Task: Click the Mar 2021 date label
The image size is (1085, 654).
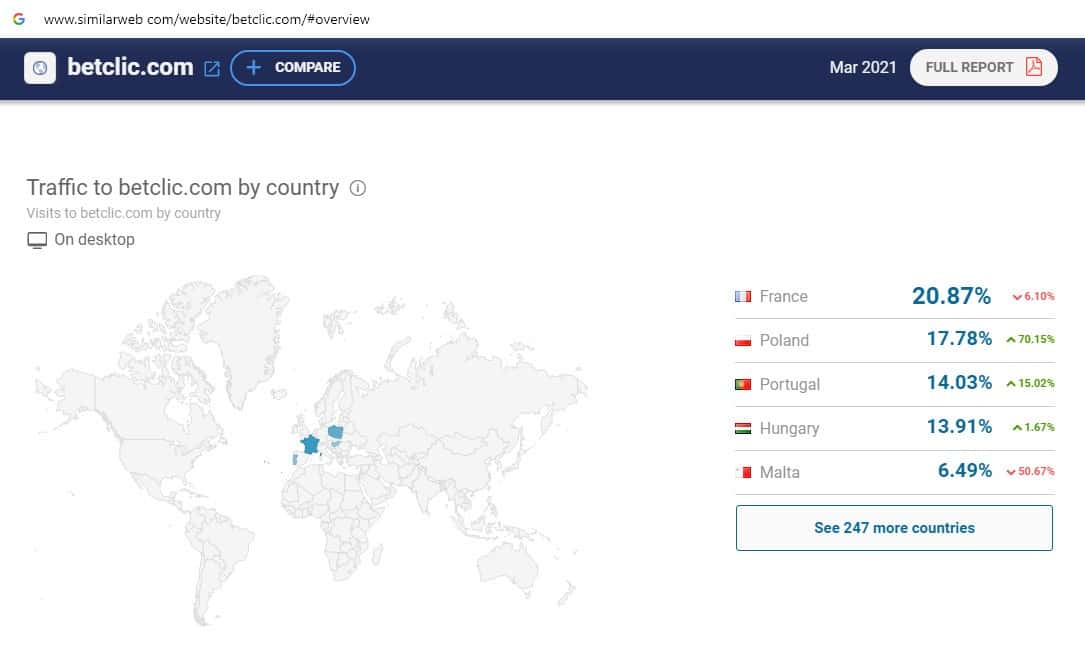Action: [x=862, y=67]
